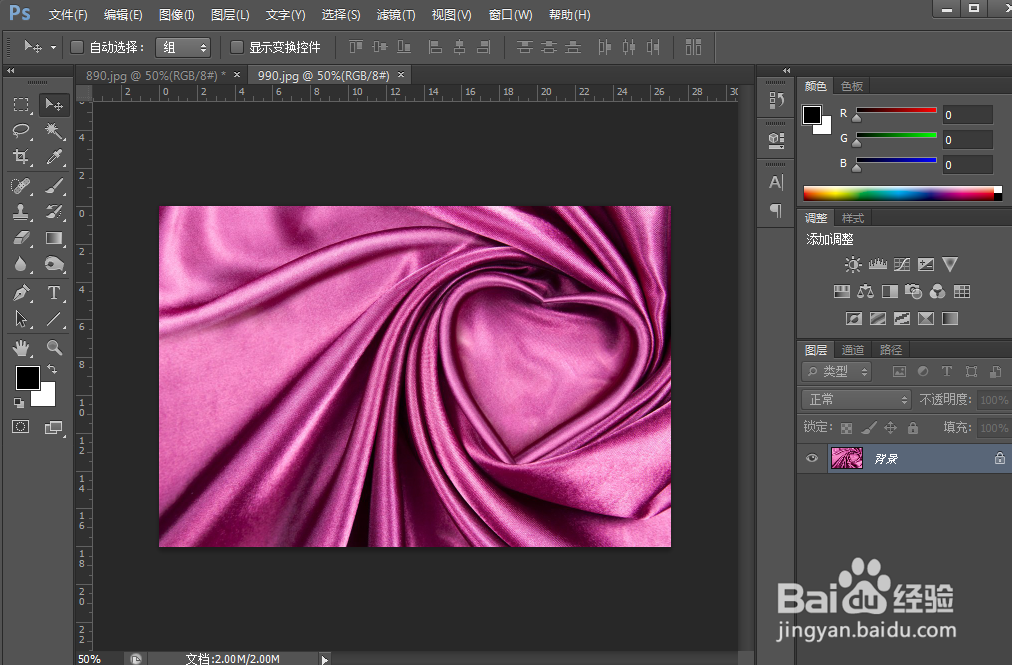This screenshot has height=665, width=1012.
Task: Select the Line tool
Action: coord(54,319)
